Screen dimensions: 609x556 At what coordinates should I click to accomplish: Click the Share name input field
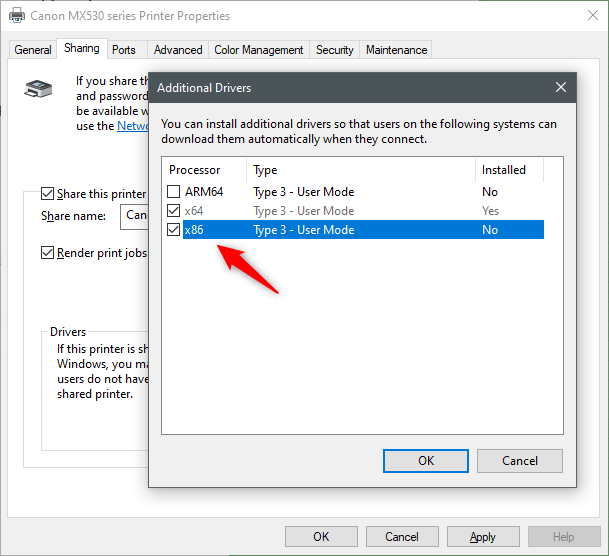(134, 215)
